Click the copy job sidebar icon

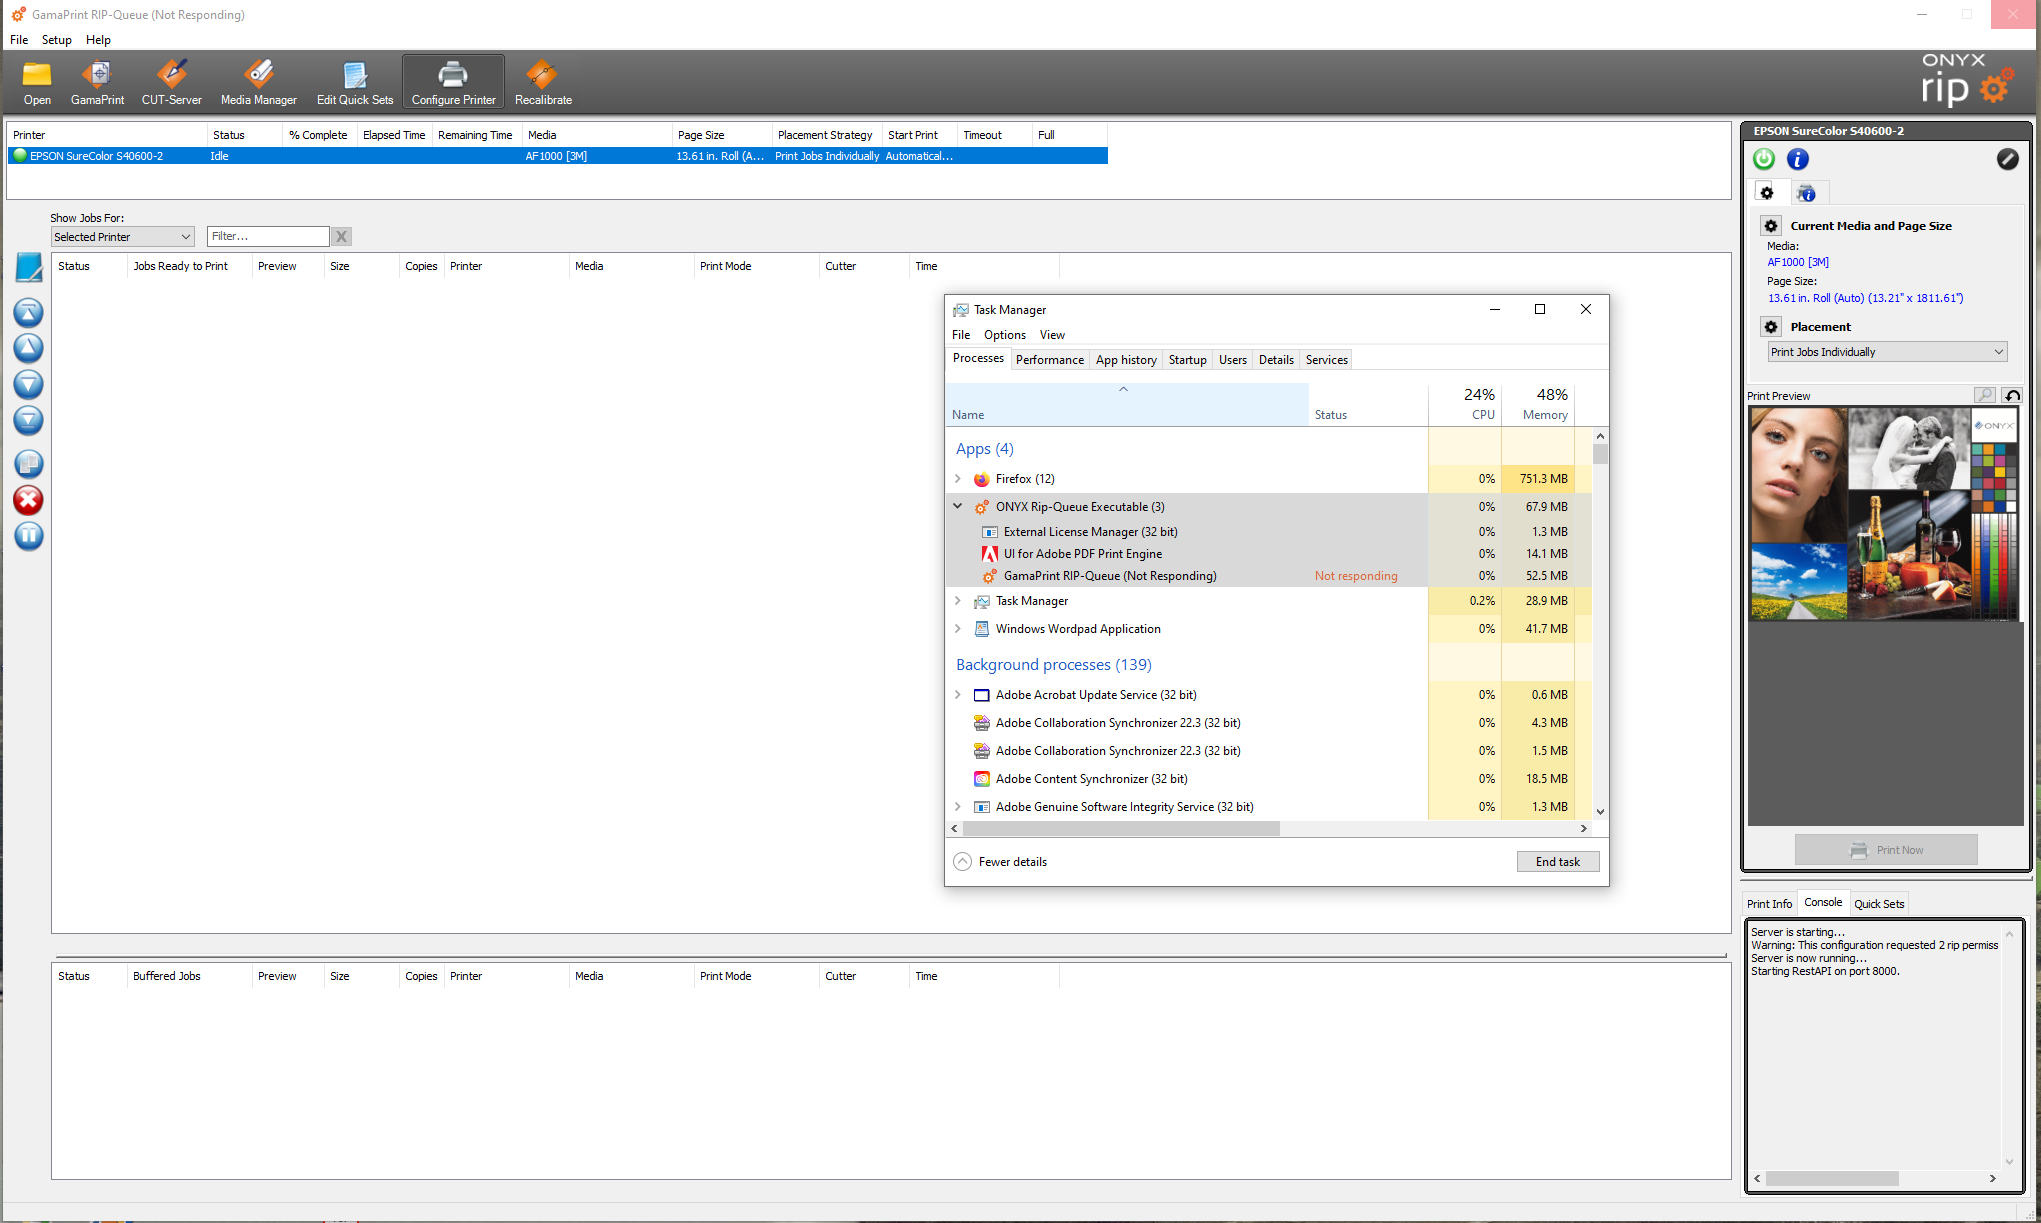click(x=28, y=463)
